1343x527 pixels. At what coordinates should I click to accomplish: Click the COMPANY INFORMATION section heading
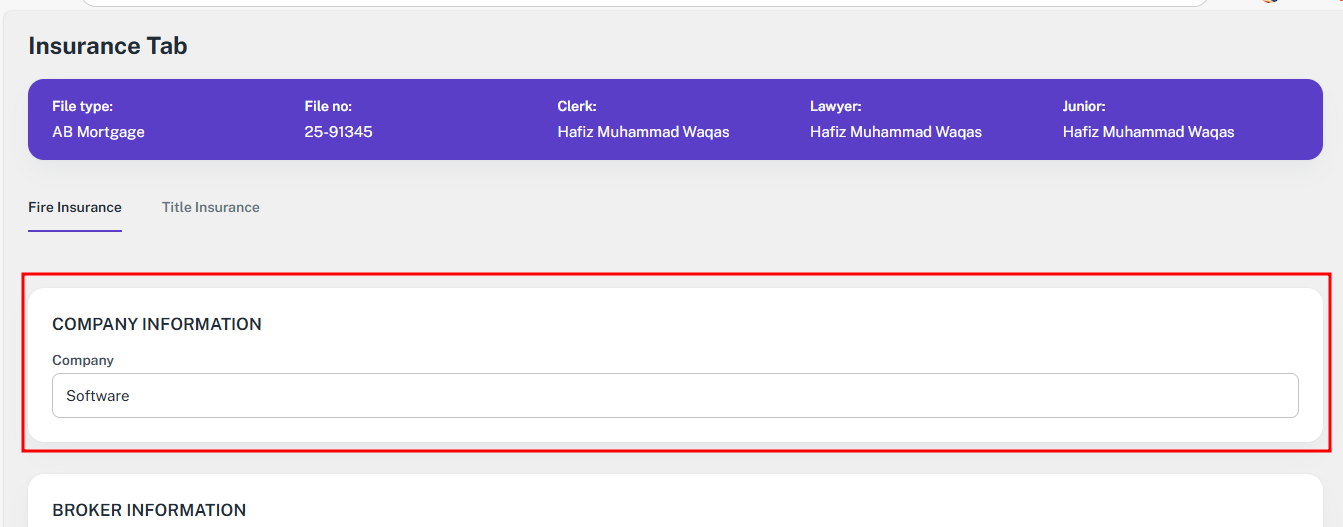click(157, 324)
